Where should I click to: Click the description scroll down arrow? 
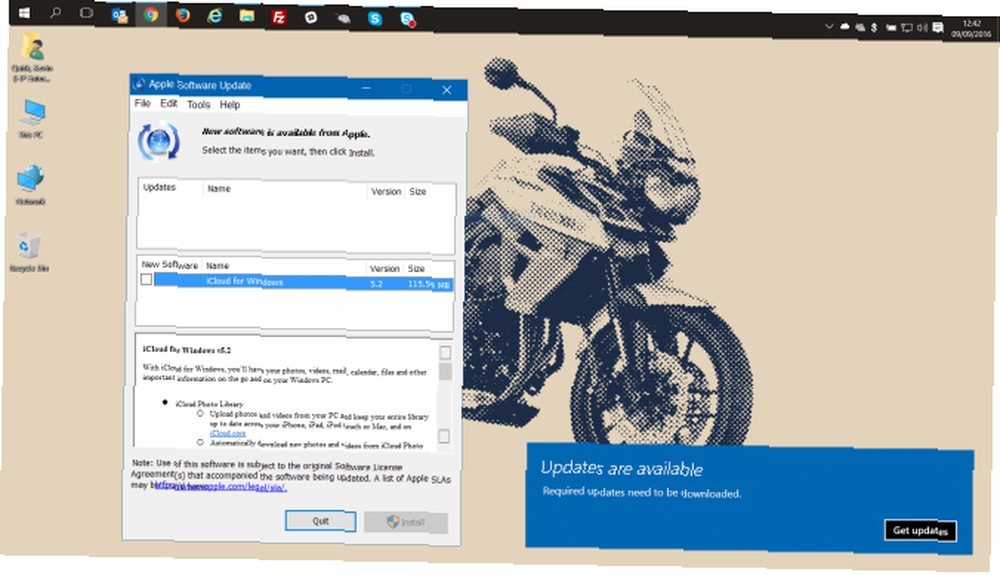click(444, 436)
